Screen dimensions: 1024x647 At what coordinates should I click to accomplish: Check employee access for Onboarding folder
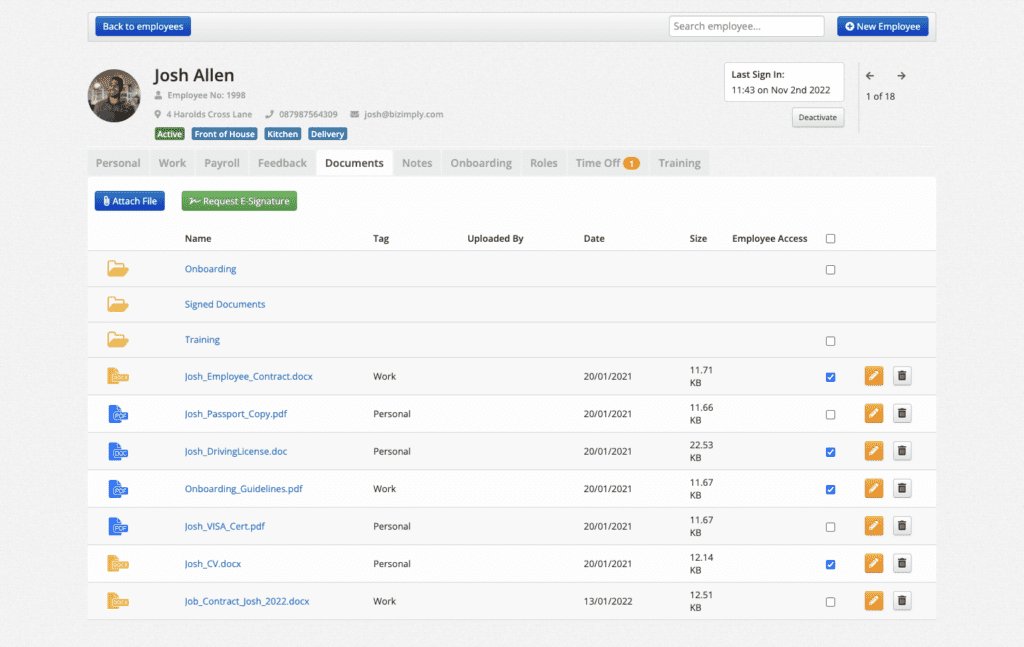click(830, 270)
